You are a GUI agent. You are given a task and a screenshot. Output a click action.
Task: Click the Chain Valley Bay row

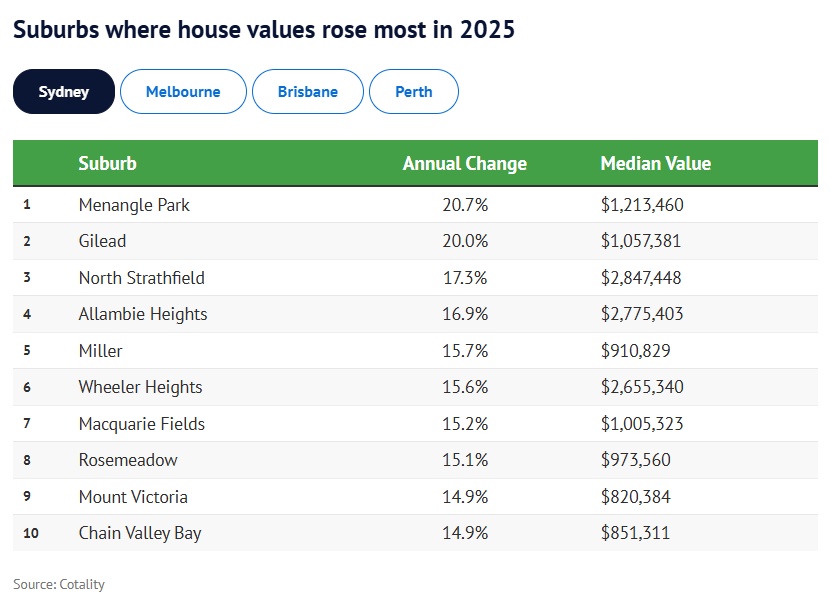click(x=140, y=533)
